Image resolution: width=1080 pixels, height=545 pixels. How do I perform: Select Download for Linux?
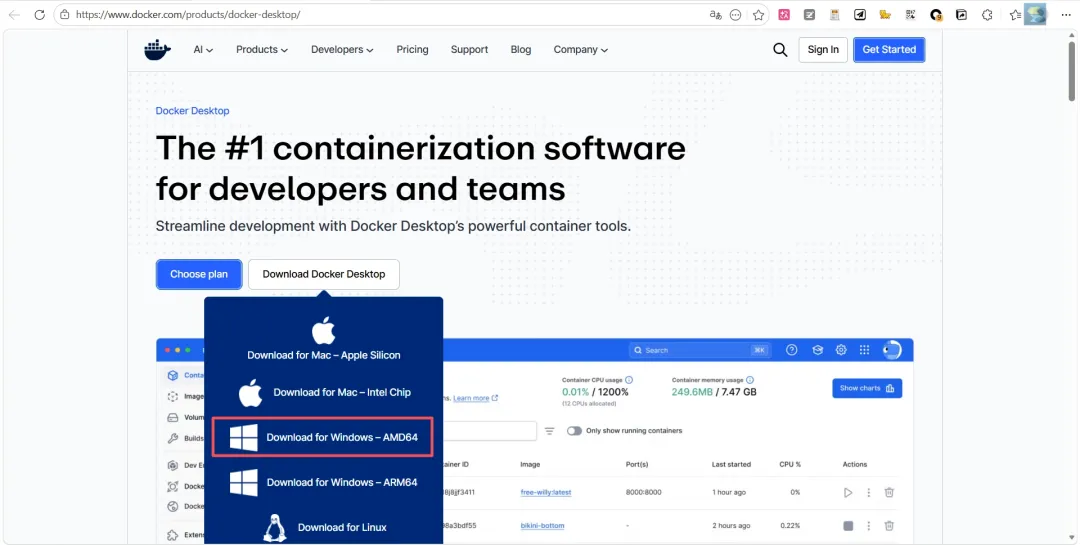point(324,527)
